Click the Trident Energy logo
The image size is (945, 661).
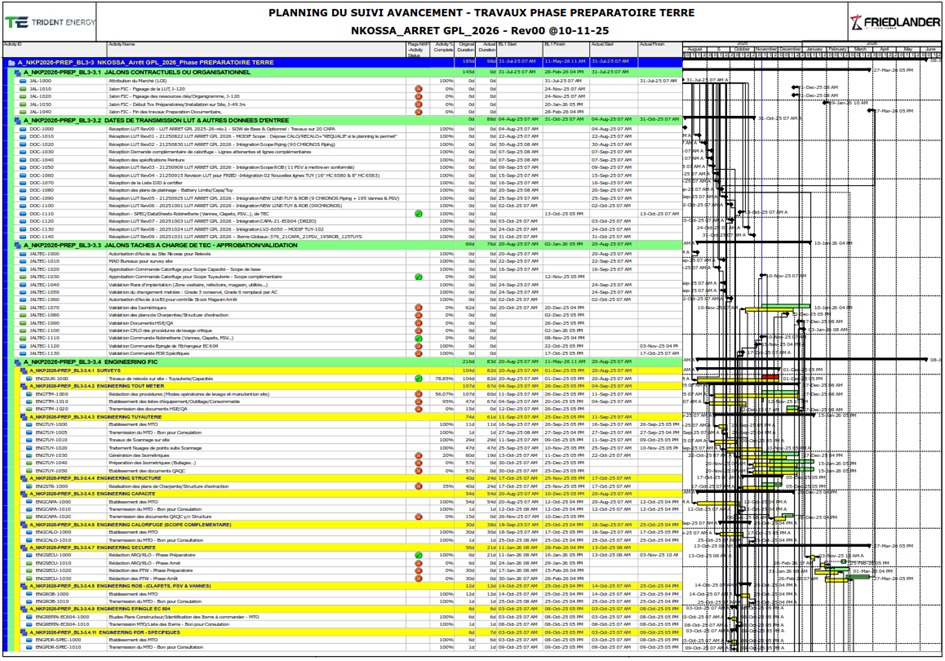click(x=49, y=22)
